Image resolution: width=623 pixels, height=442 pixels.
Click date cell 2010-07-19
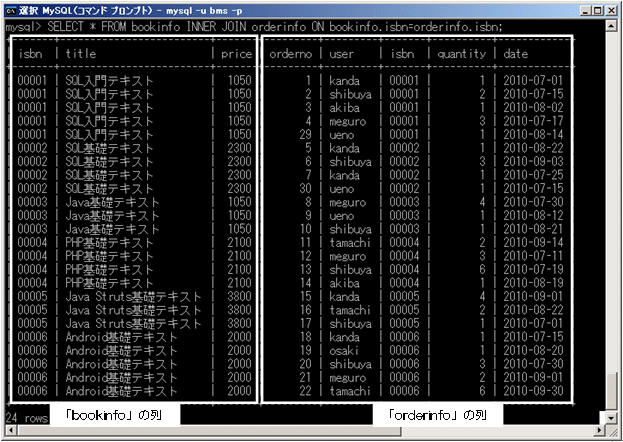coord(533,270)
